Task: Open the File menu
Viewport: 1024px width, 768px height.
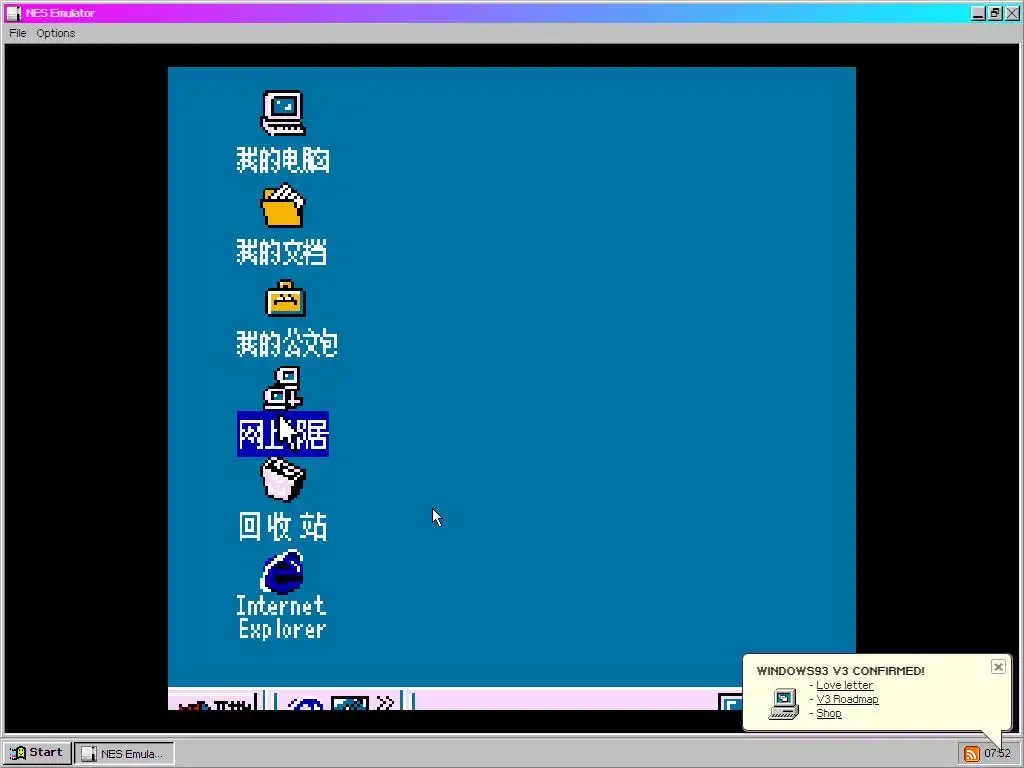Action: [18, 33]
